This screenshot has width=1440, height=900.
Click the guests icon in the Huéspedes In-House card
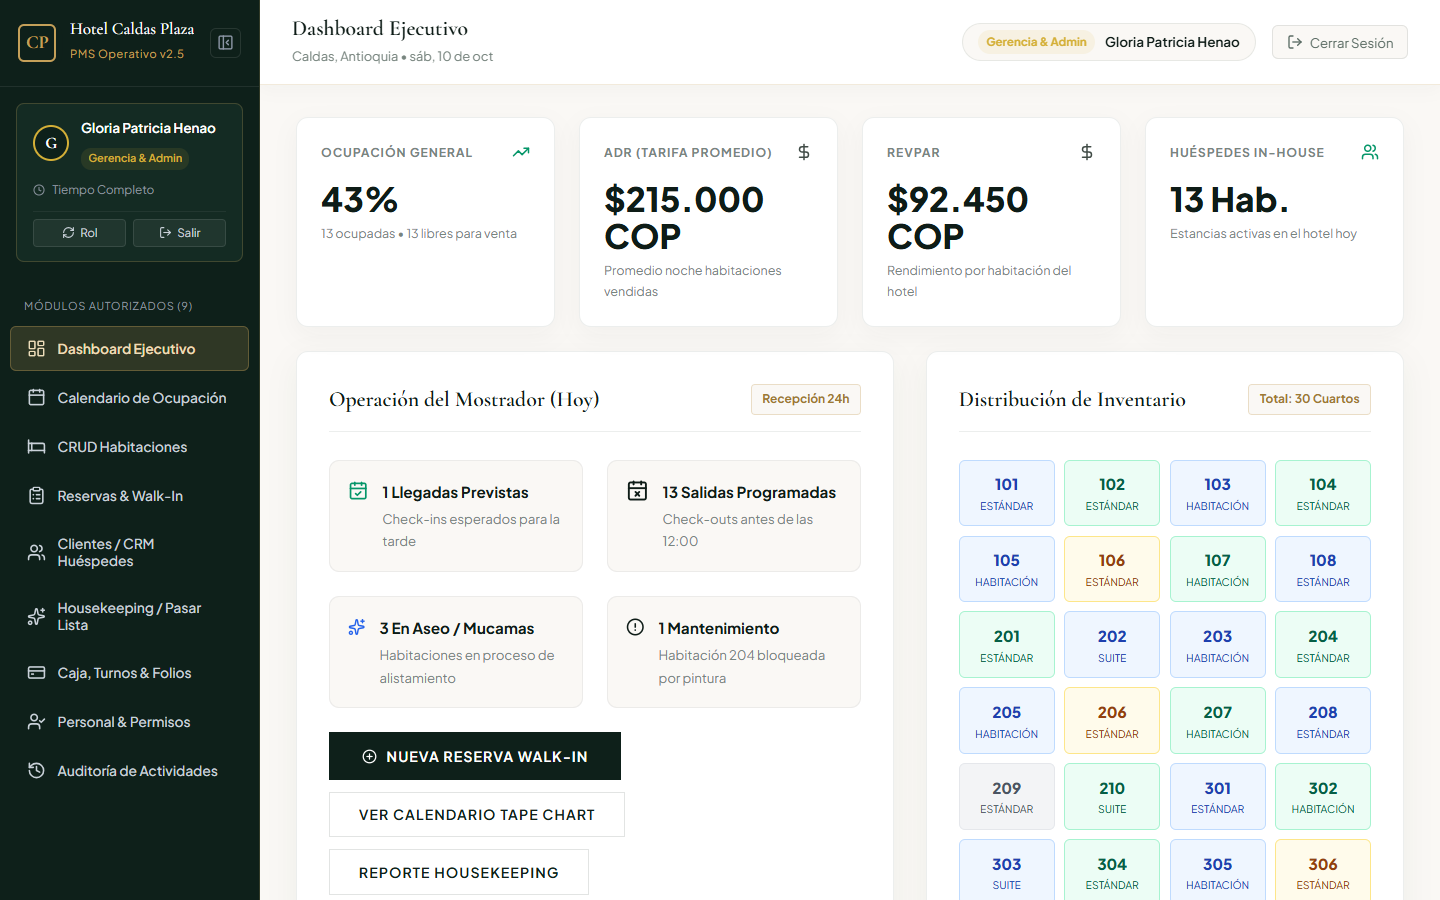coord(1370,152)
